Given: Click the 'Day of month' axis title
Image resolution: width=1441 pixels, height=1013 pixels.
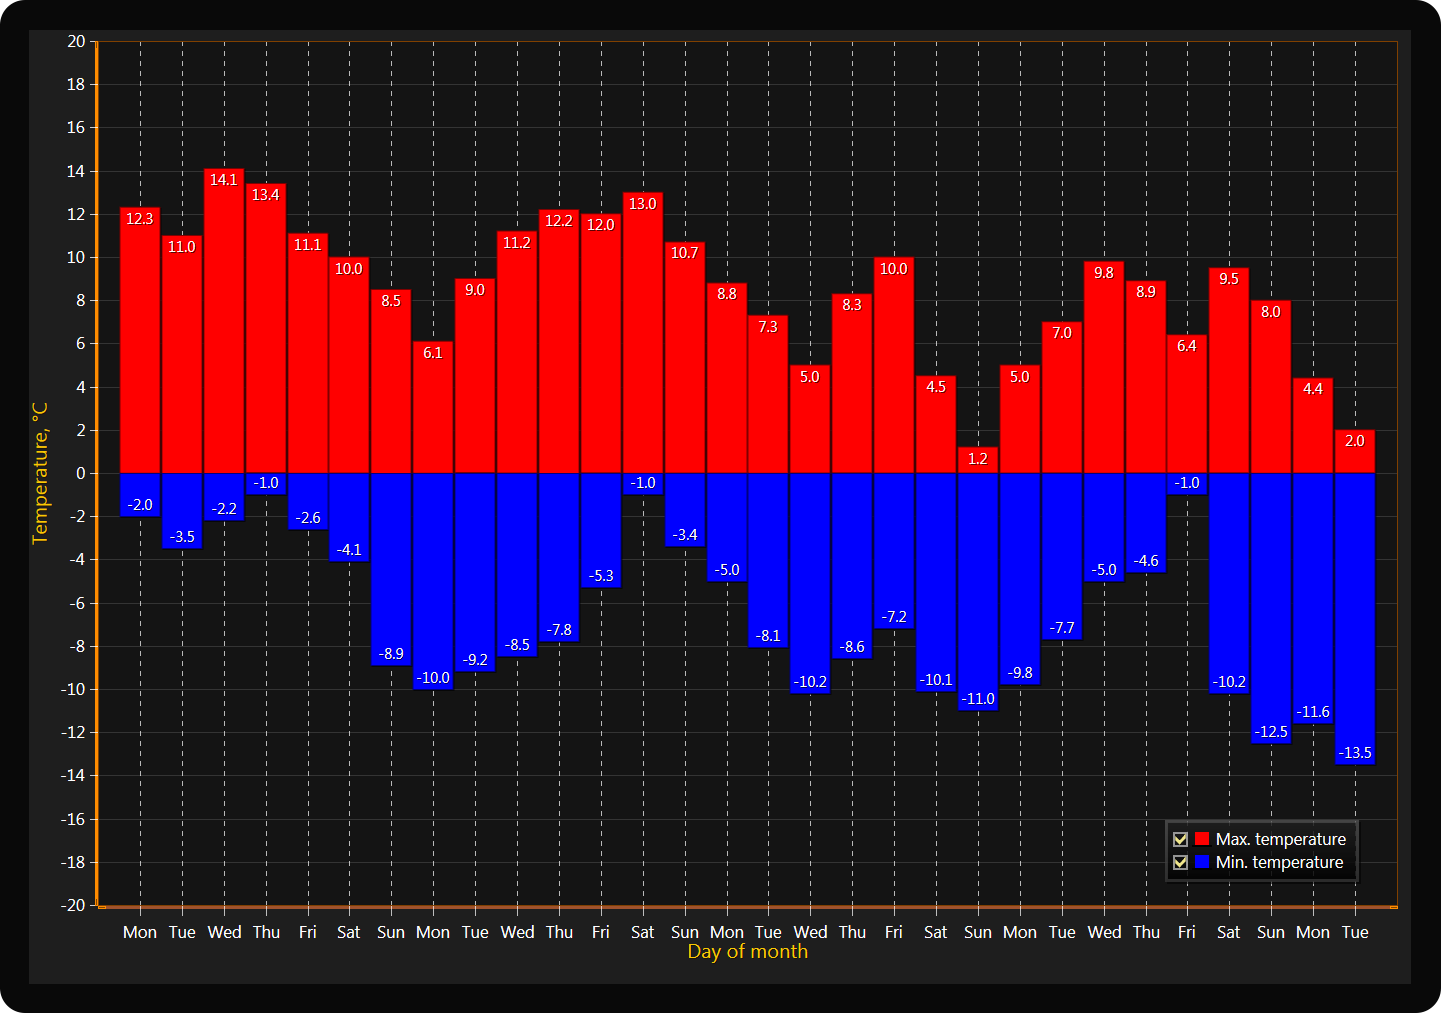Looking at the screenshot, I should tap(747, 952).
